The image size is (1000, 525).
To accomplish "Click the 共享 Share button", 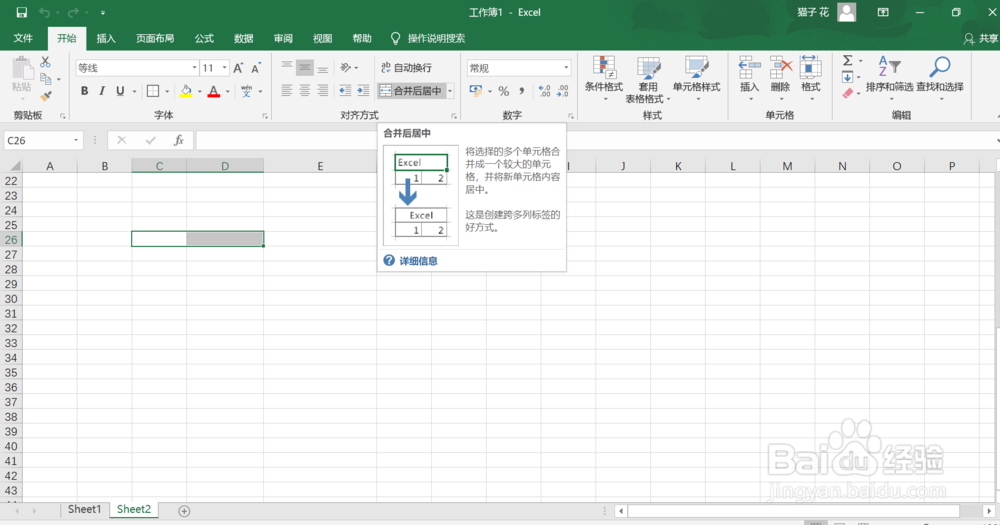I will tap(982, 39).
